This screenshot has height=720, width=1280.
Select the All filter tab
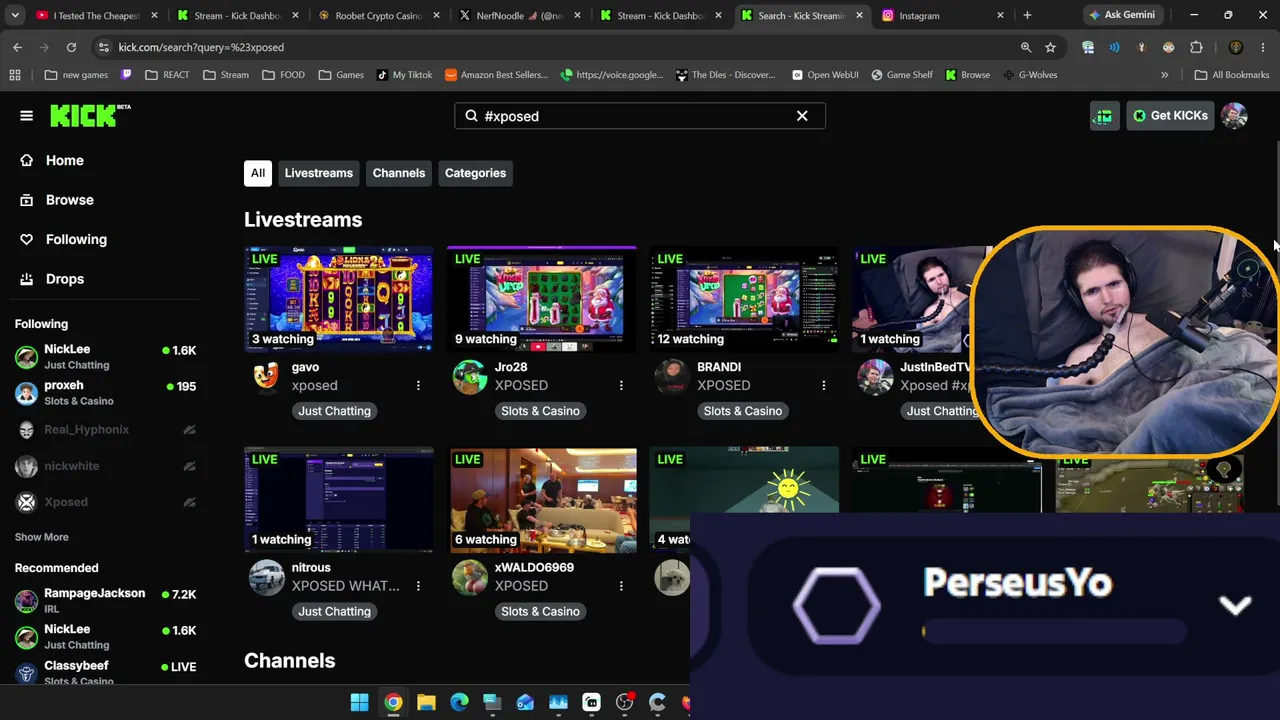(x=258, y=173)
